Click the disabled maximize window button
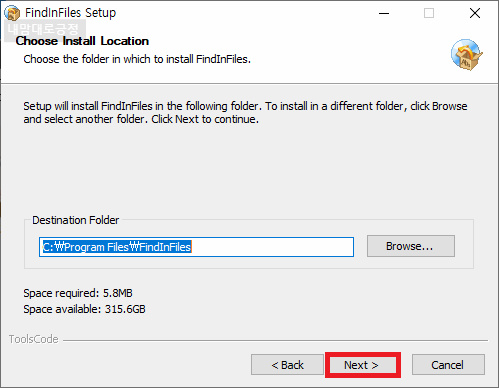 pyautogui.click(x=429, y=13)
